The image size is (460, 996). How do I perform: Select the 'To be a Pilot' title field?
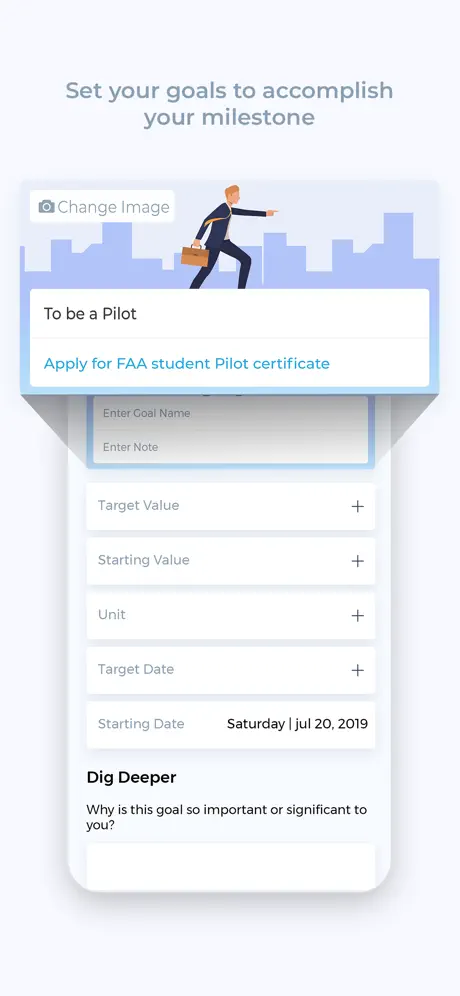[x=229, y=314]
